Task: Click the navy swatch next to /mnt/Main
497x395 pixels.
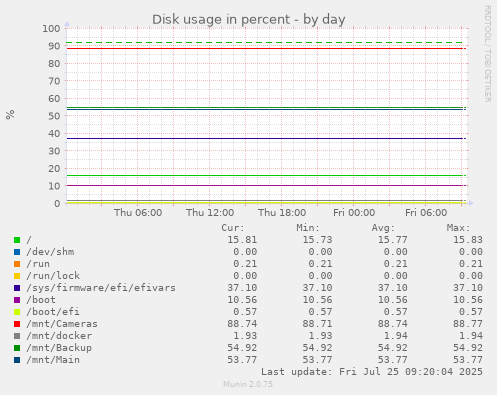Action: [x=17, y=360]
